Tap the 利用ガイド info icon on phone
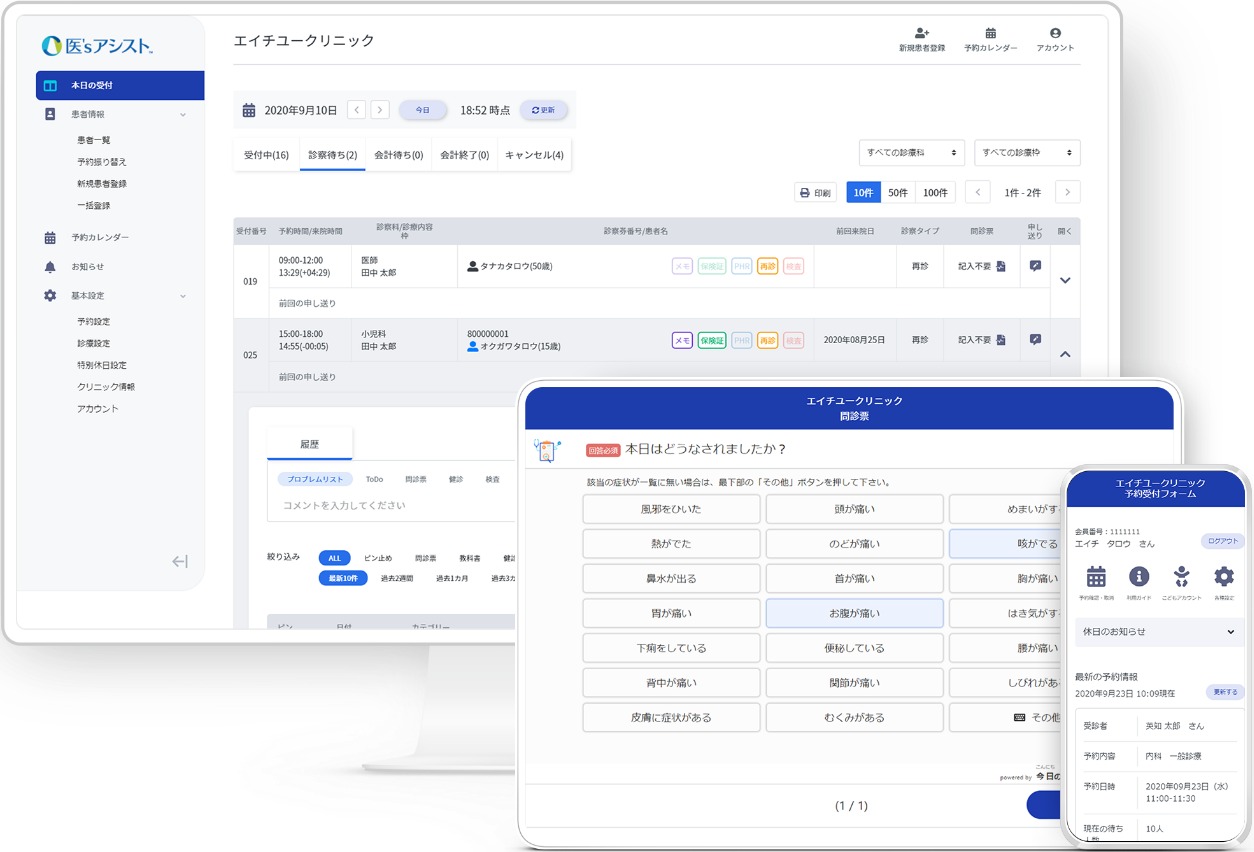The image size is (1254, 852). [x=1139, y=577]
